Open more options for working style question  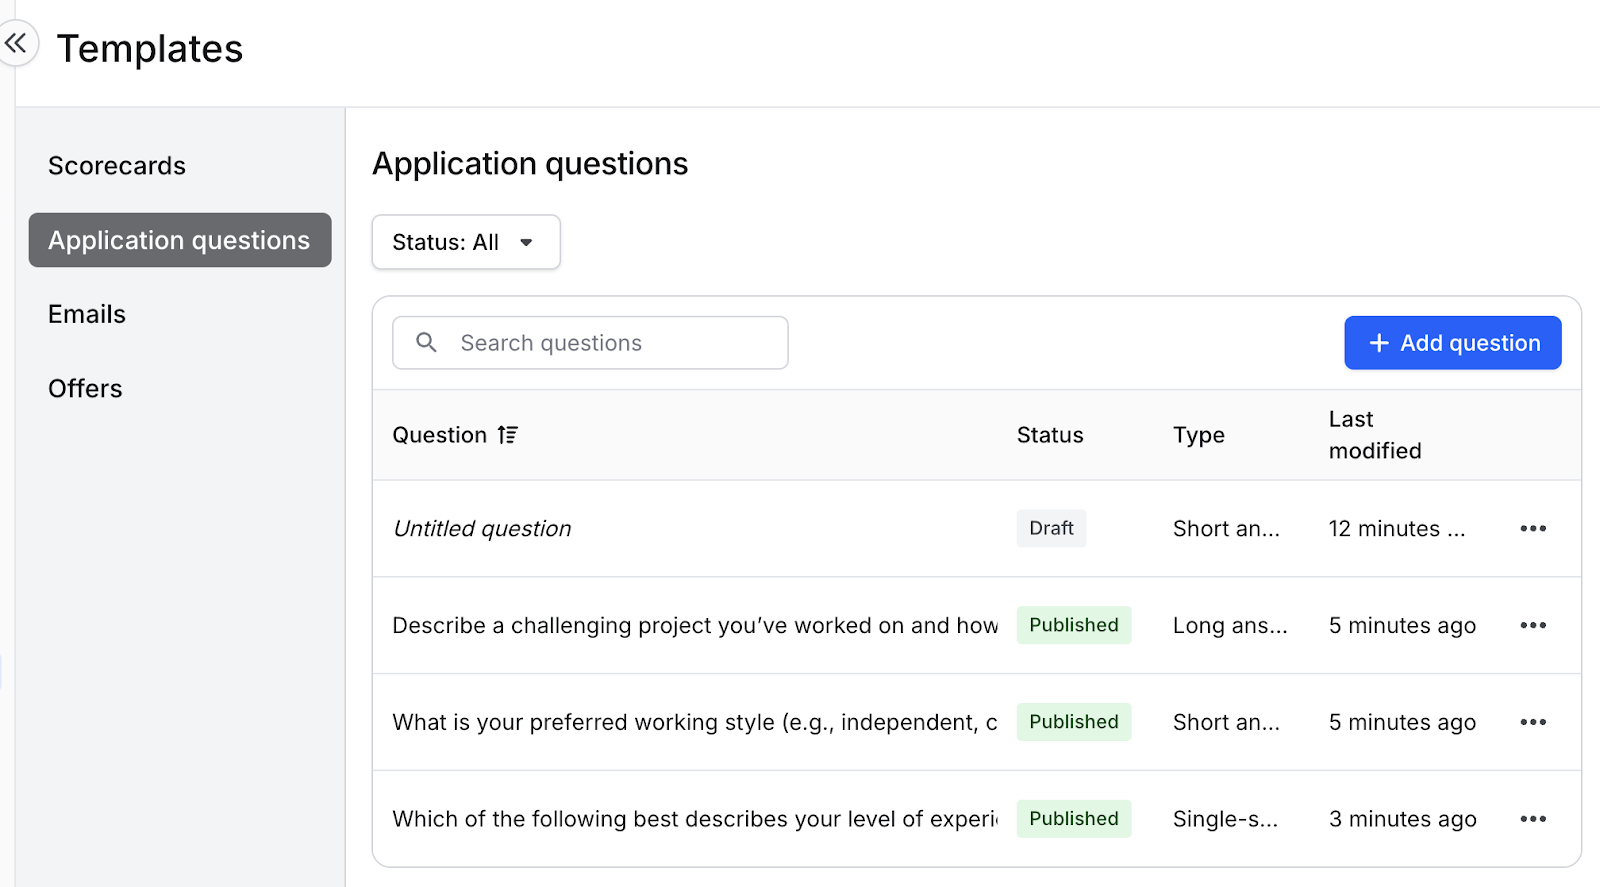[1532, 722]
